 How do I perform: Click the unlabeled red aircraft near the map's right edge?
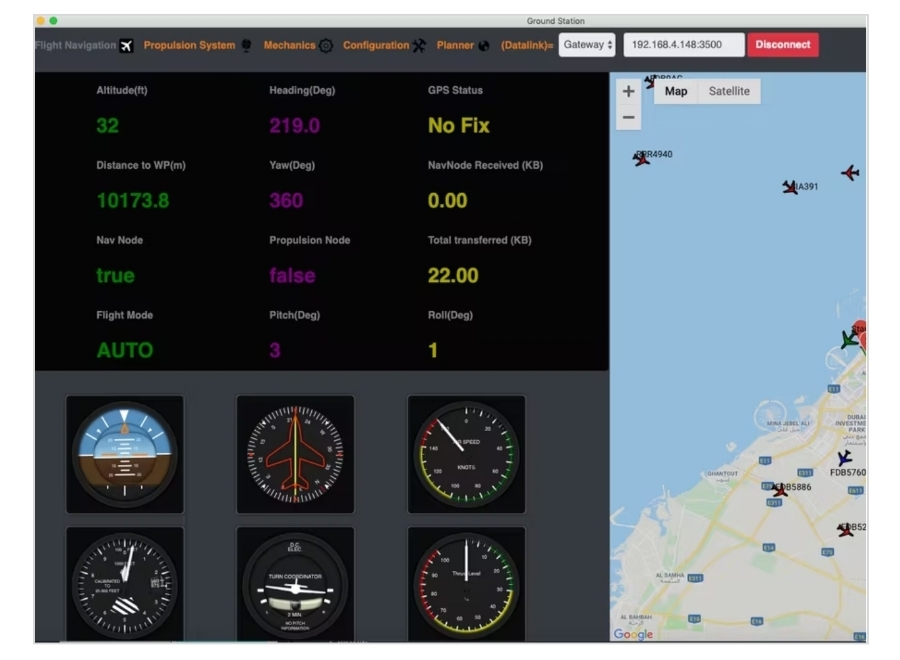click(851, 173)
